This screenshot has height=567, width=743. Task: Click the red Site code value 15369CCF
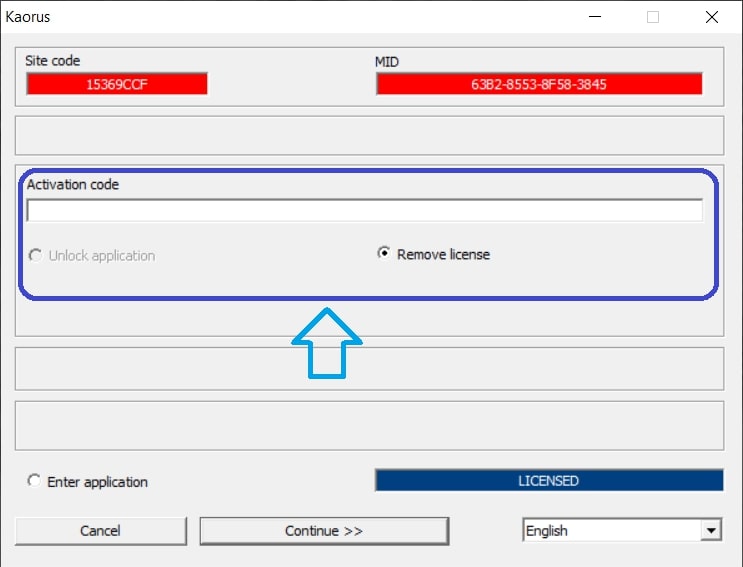[x=117, y=84]
